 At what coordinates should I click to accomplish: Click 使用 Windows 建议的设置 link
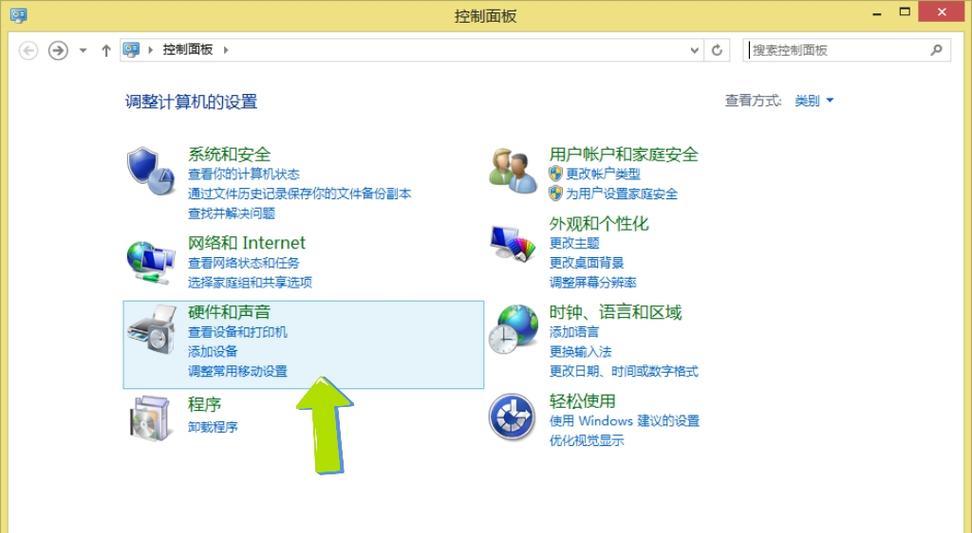624,421
